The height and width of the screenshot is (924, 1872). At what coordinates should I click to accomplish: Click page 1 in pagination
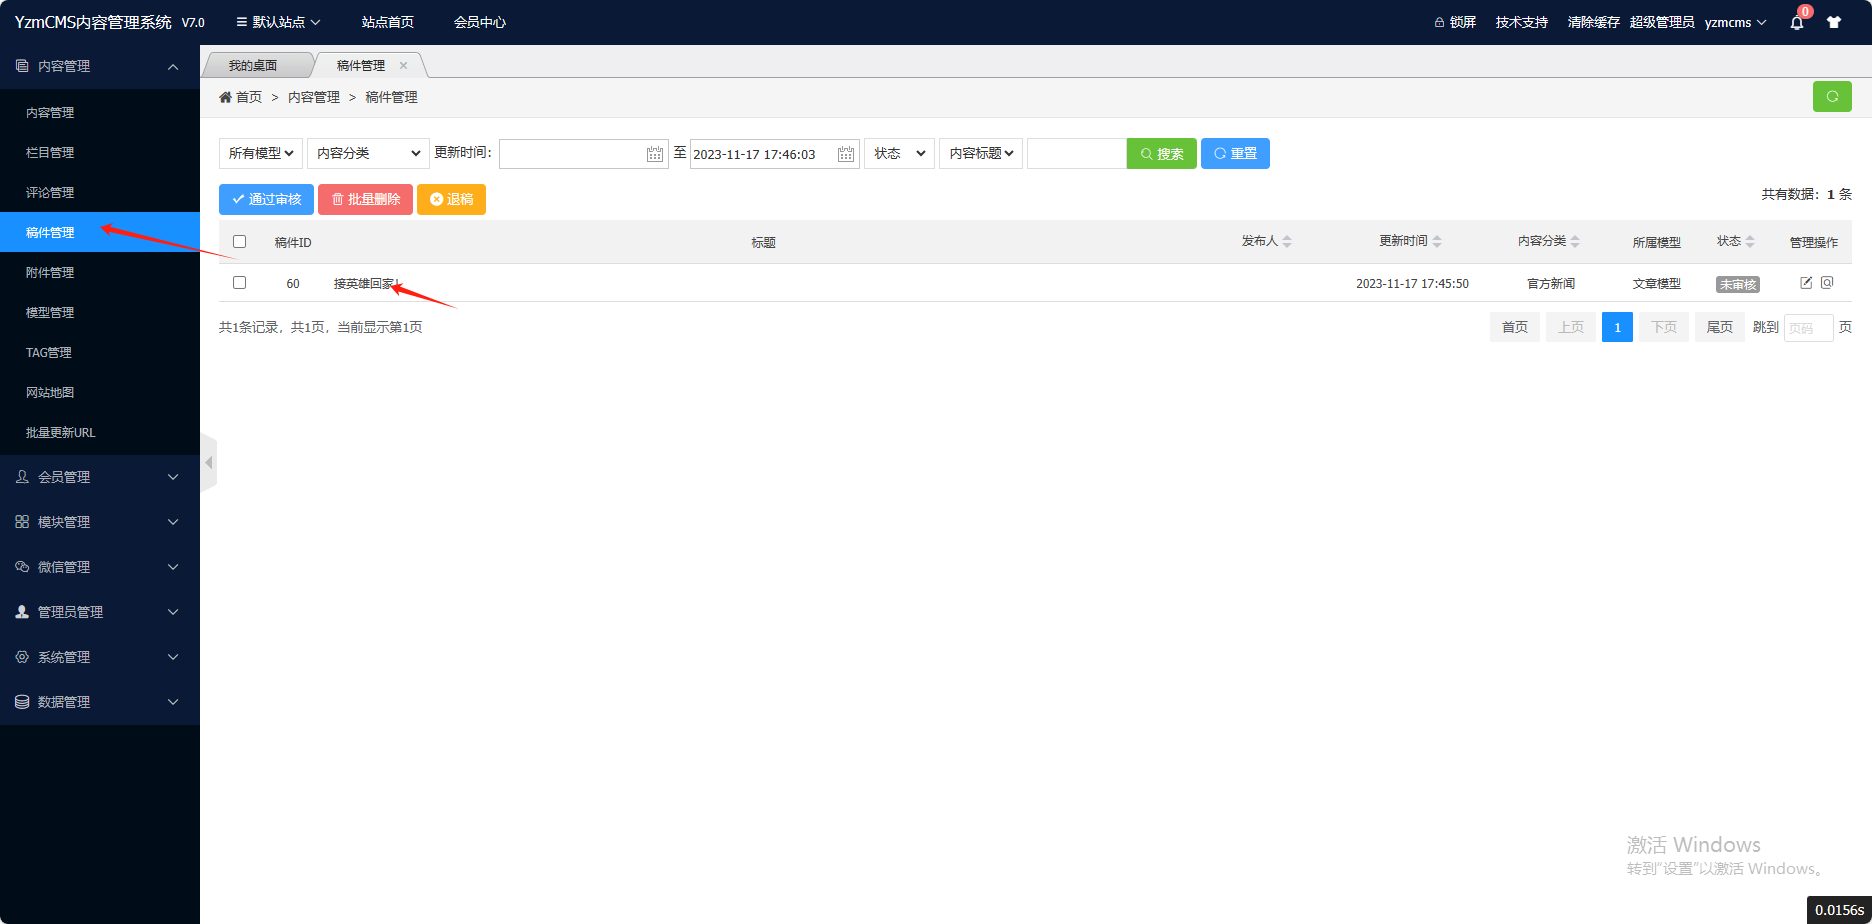coord(1617,327)
